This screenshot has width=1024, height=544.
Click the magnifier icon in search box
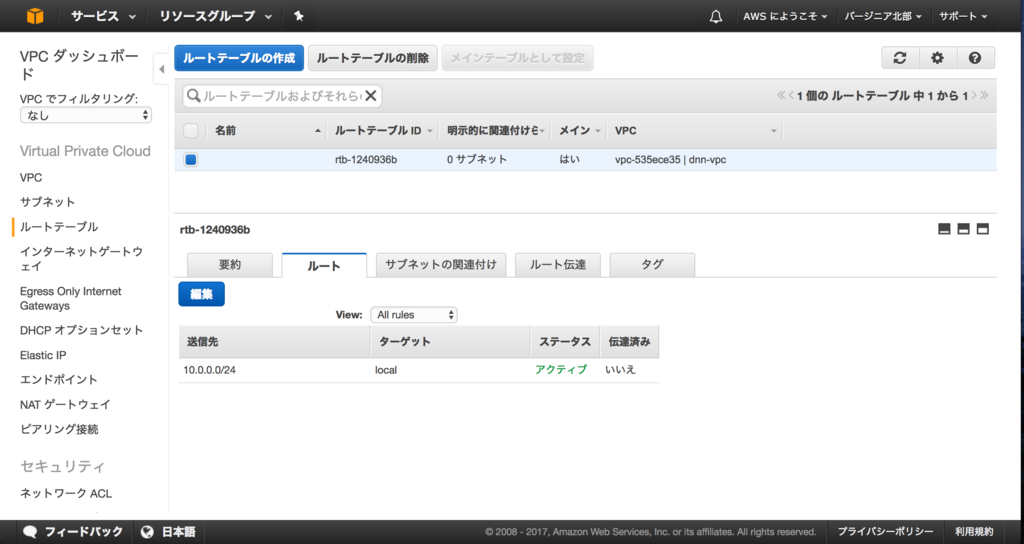(194, 96)
